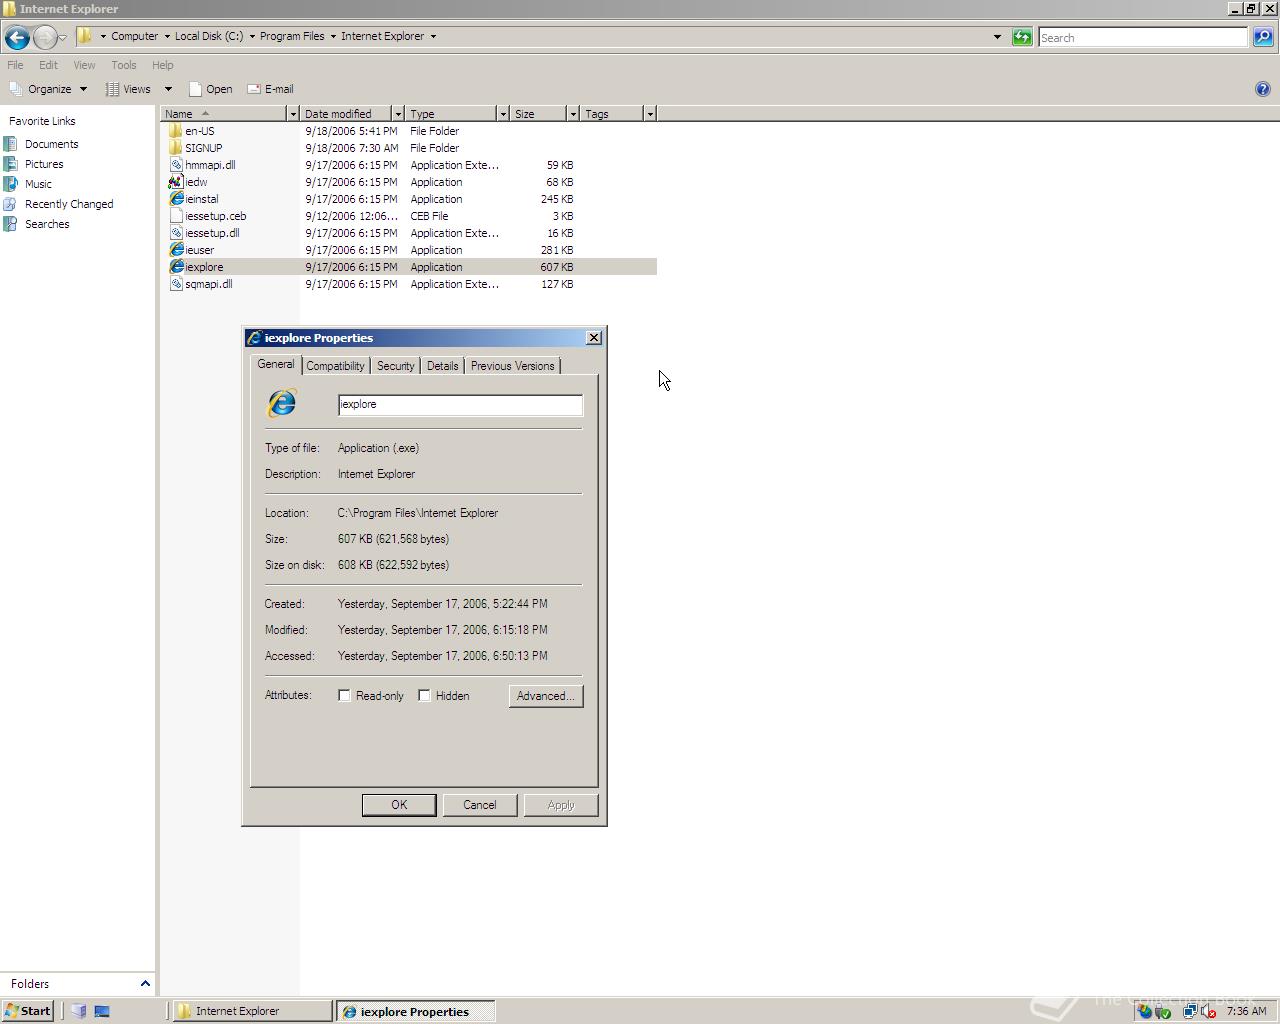Click the Forward navigation arrow
The image size is (1280, 1024).
tap(45, 38)
